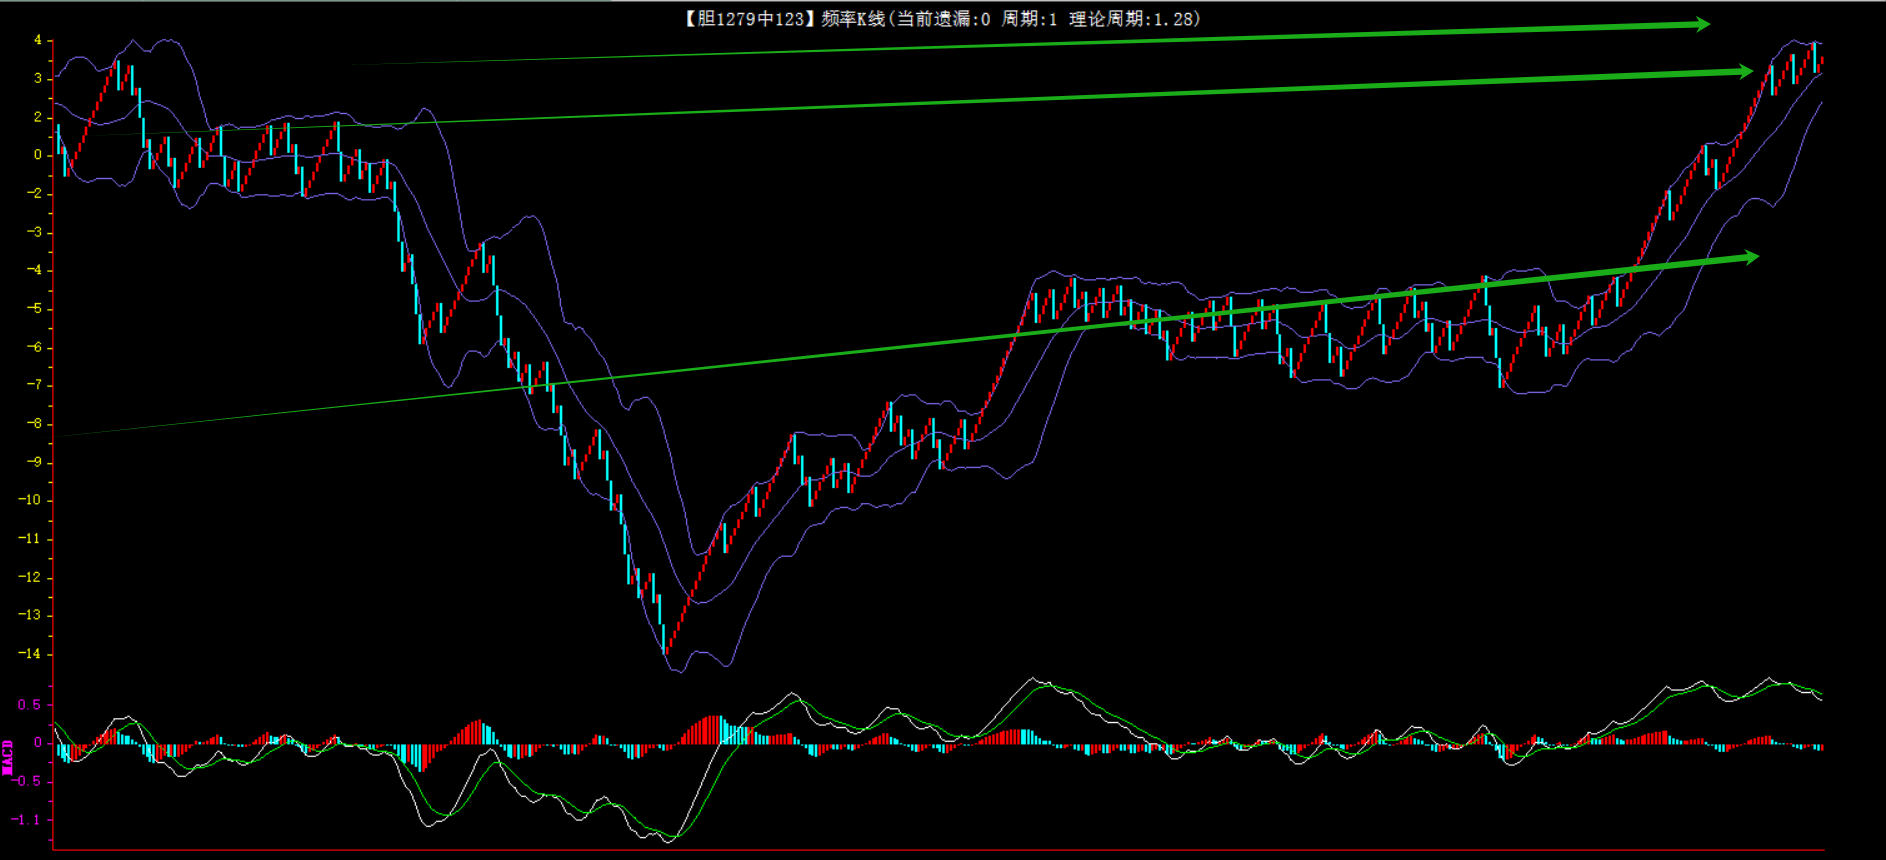Click the lowest candlestick near -14
Image resolution: width=1886 pixels, height=860 pixels.
pyautogui.click(x=663, y=638)
